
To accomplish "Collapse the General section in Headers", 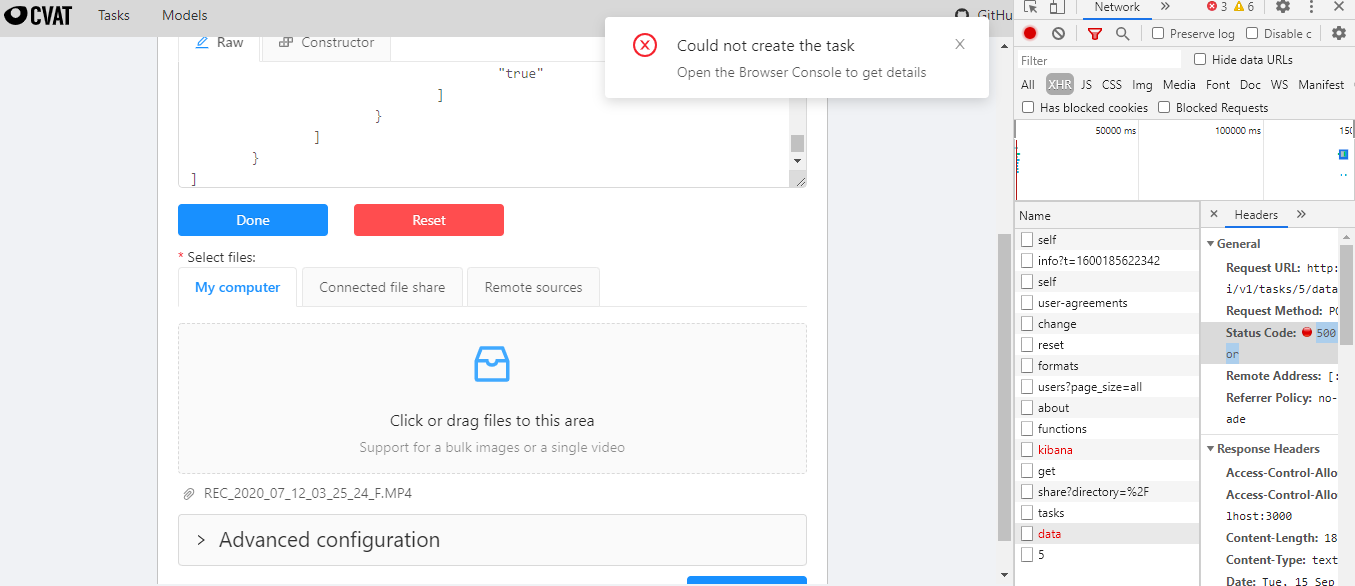I will pos(1211,243).
